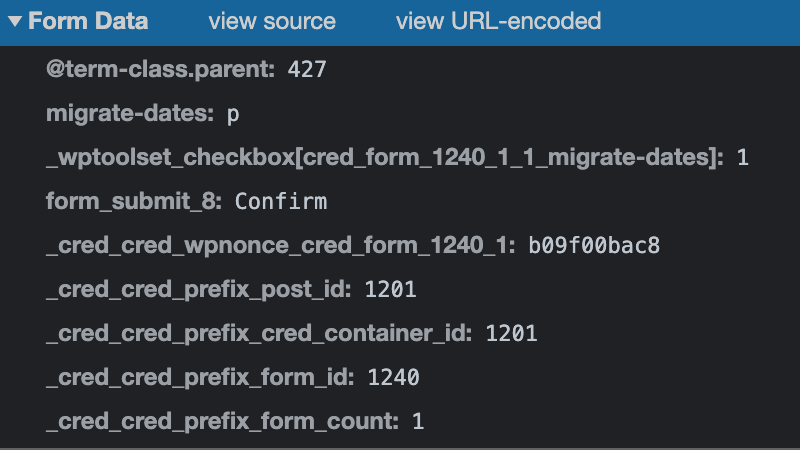Collapse the Form Data section triangle
The height and width of the screenshot is (450, 800).
(x=15, y=21)
